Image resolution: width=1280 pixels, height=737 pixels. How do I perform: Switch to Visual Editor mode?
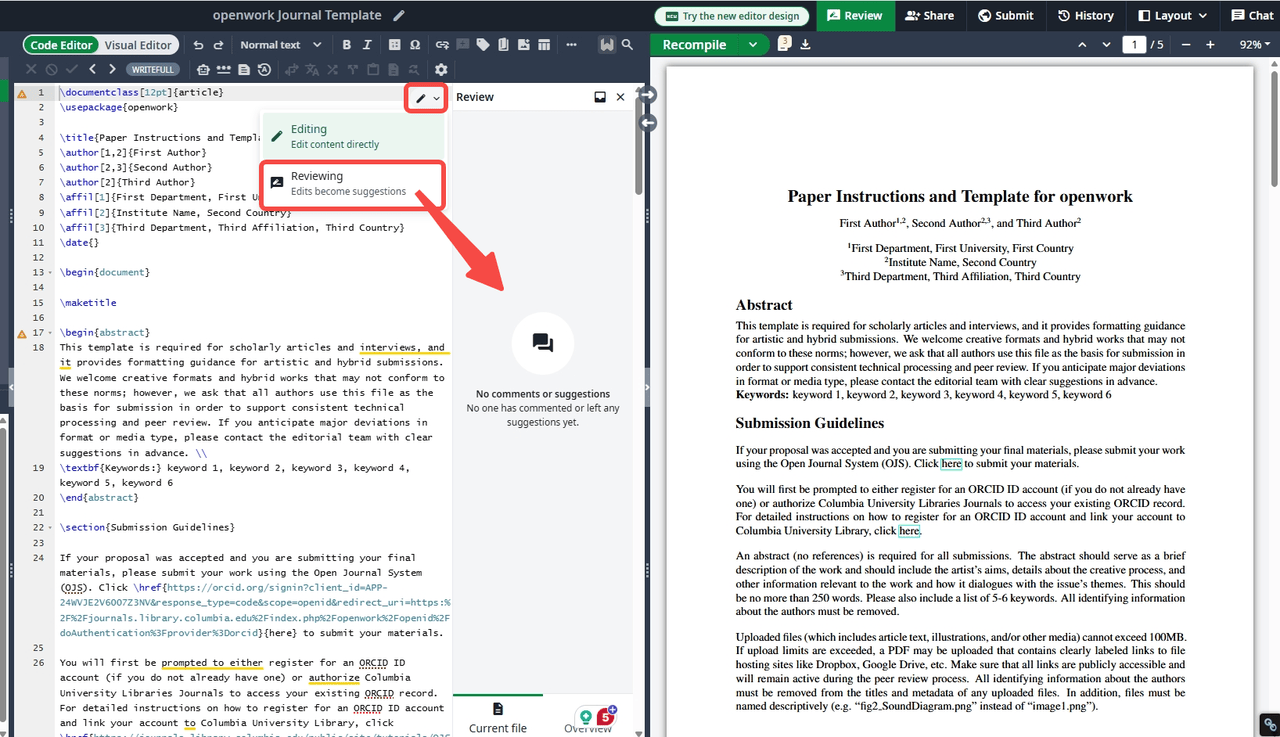coord(138,45)
